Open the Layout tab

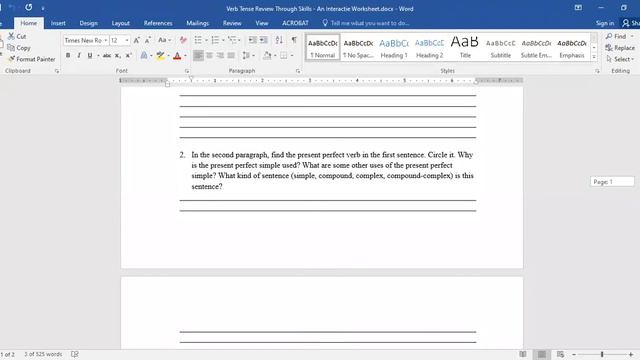120,23
